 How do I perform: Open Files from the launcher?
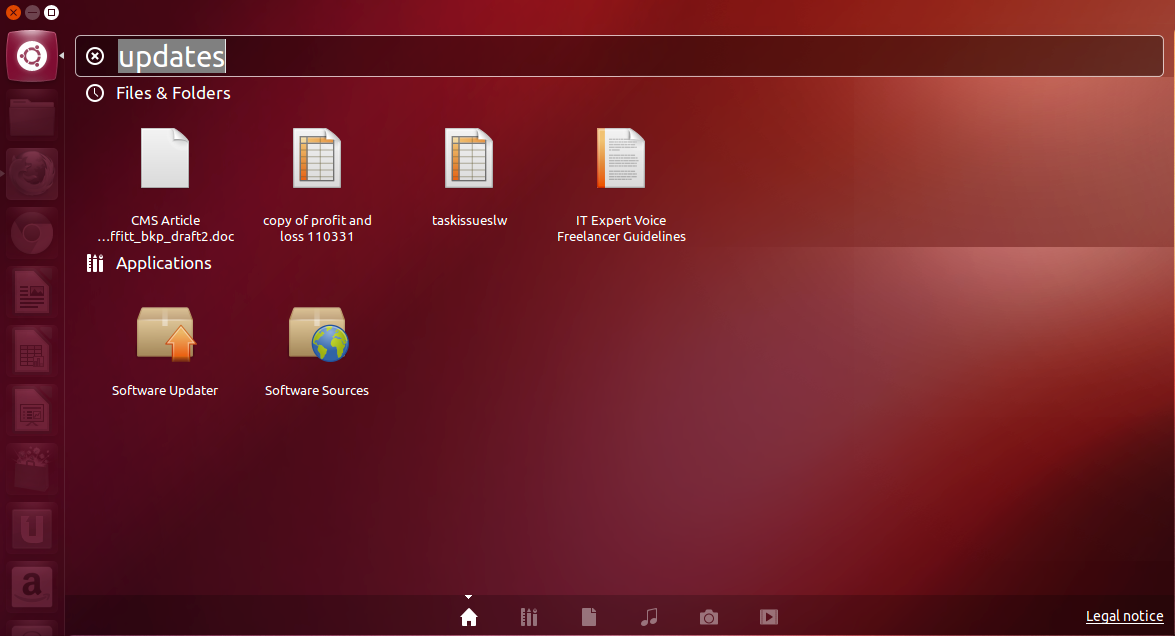tap(31, 116)
